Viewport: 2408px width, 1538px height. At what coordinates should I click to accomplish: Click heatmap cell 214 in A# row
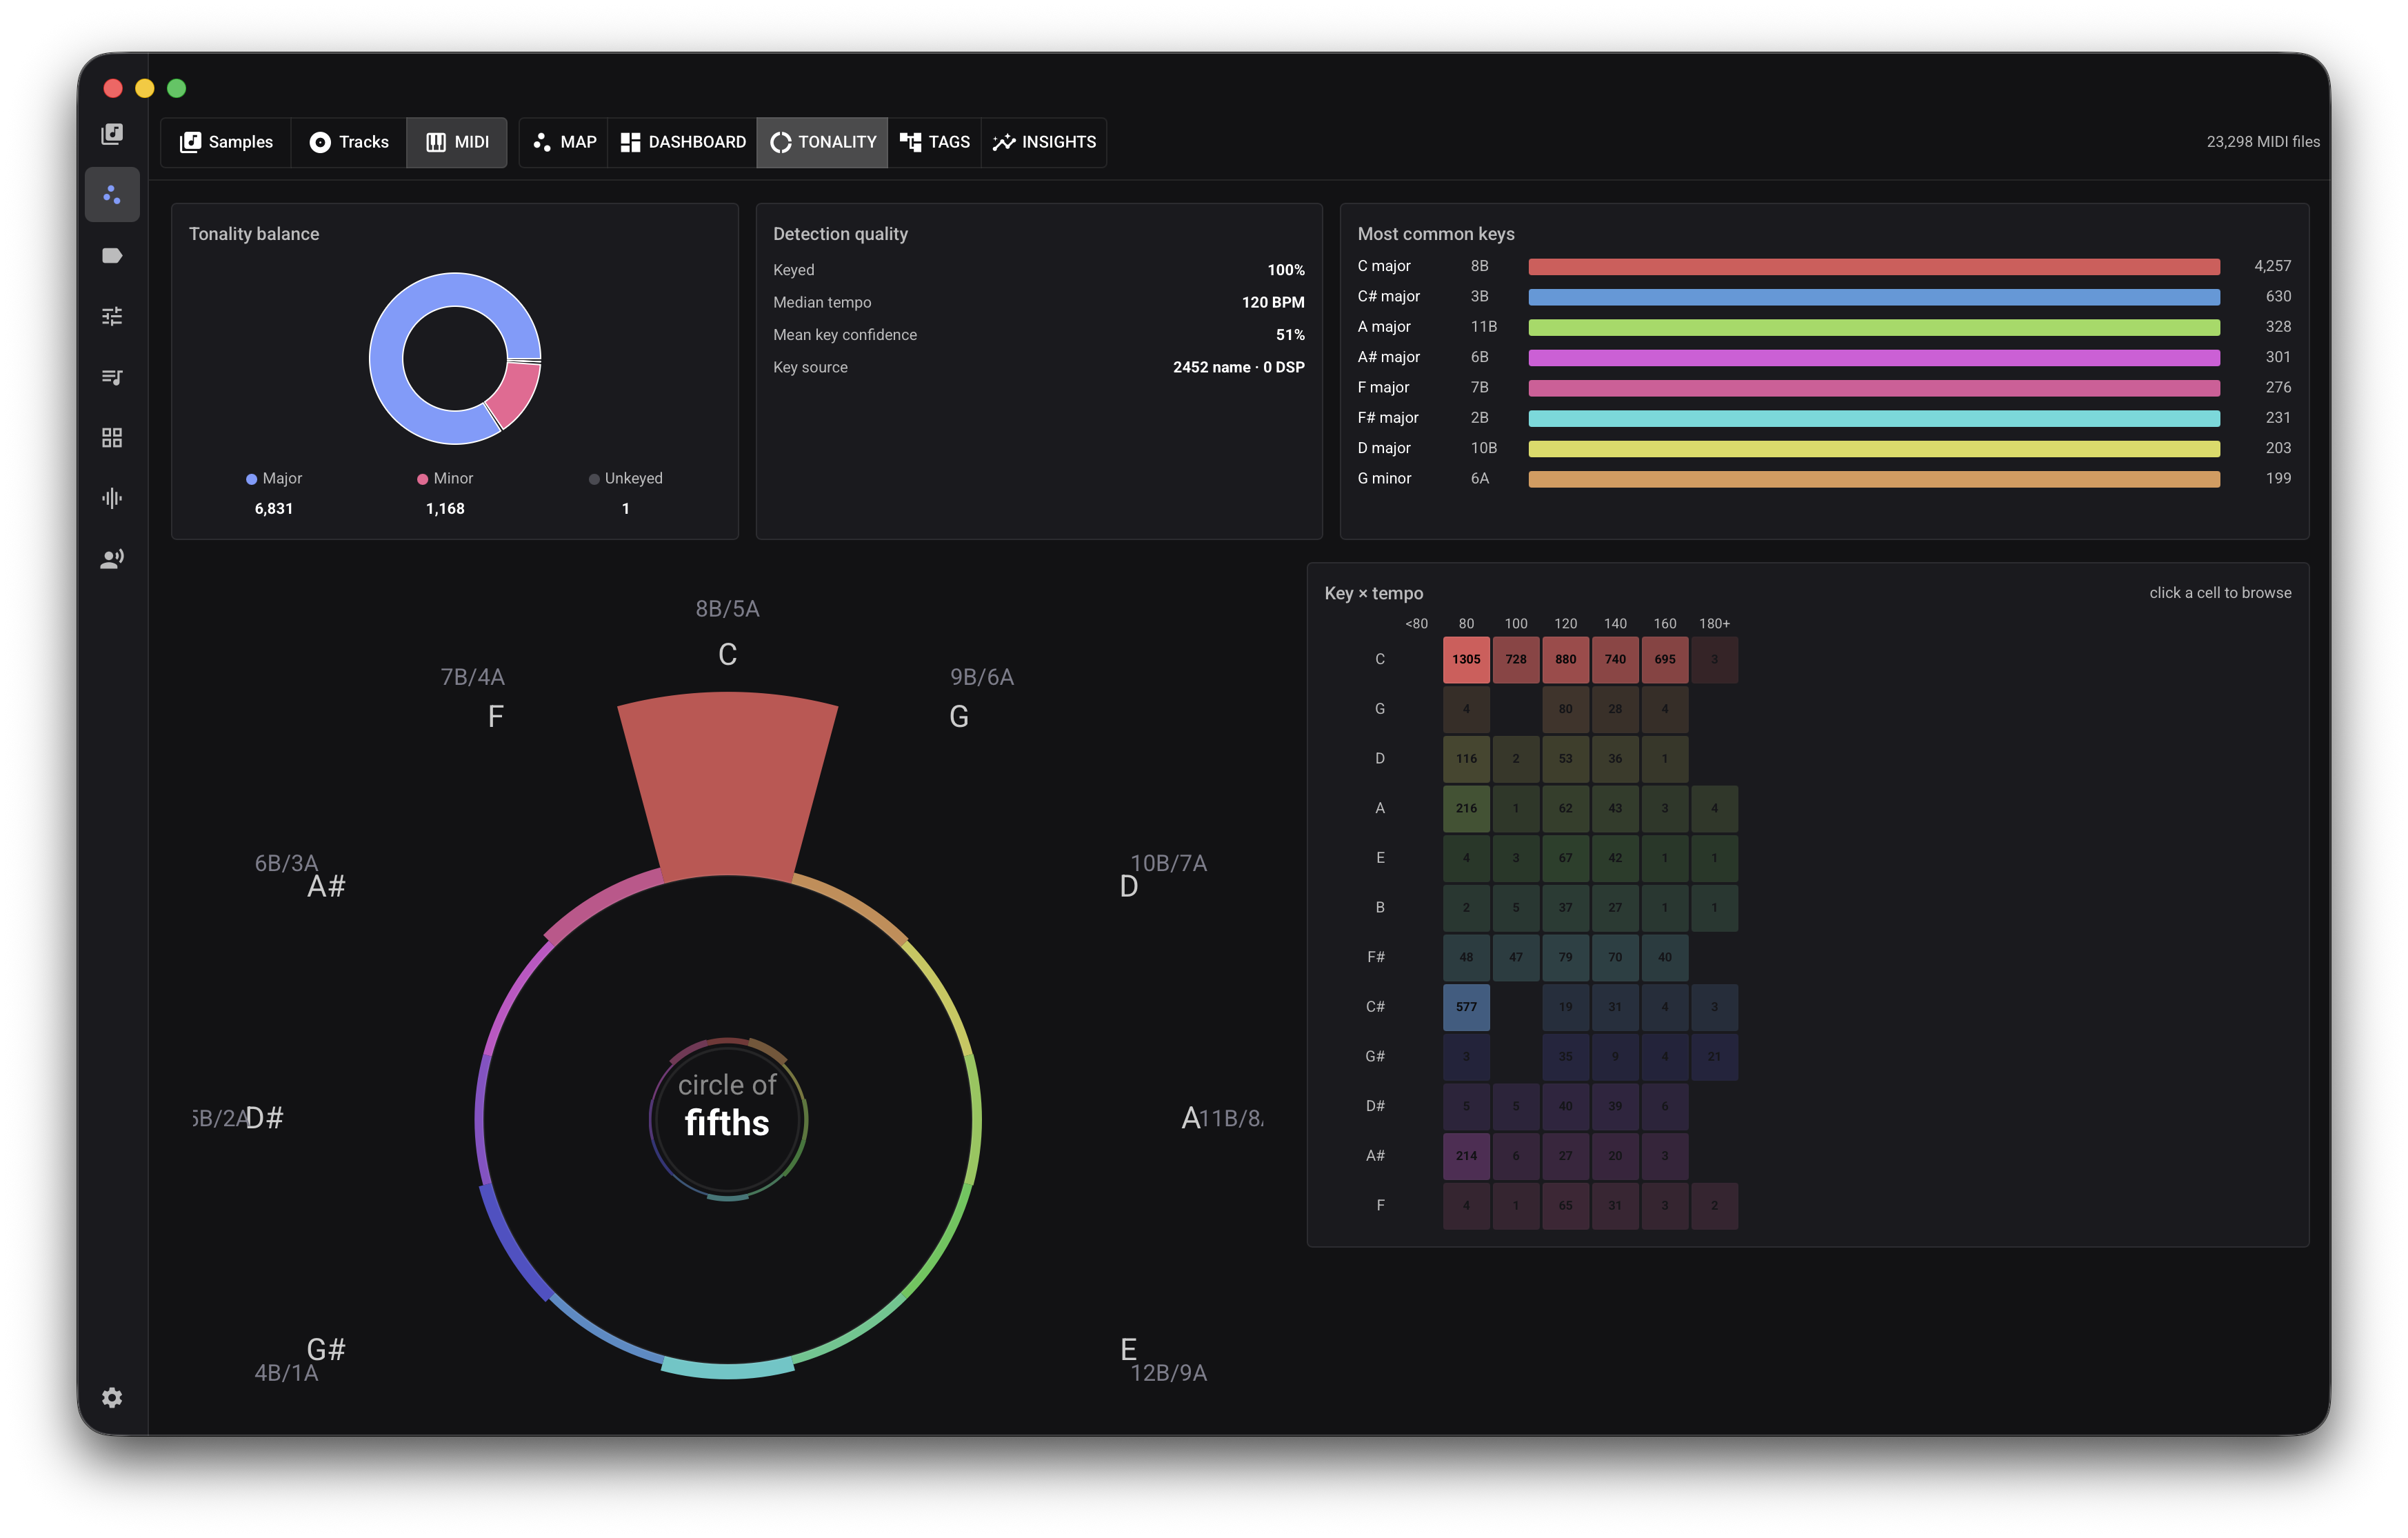point(1466,1156)
